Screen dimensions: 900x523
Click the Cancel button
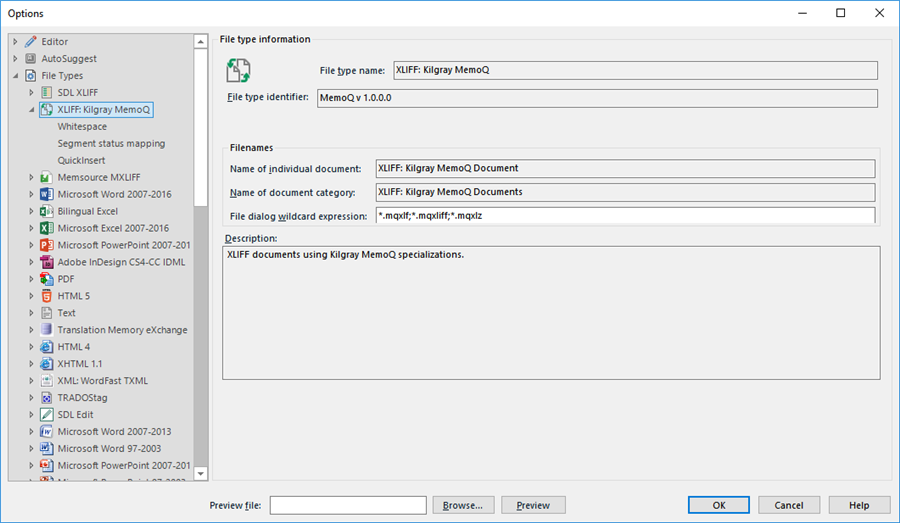pyautogui.click(x=789, y=505)
